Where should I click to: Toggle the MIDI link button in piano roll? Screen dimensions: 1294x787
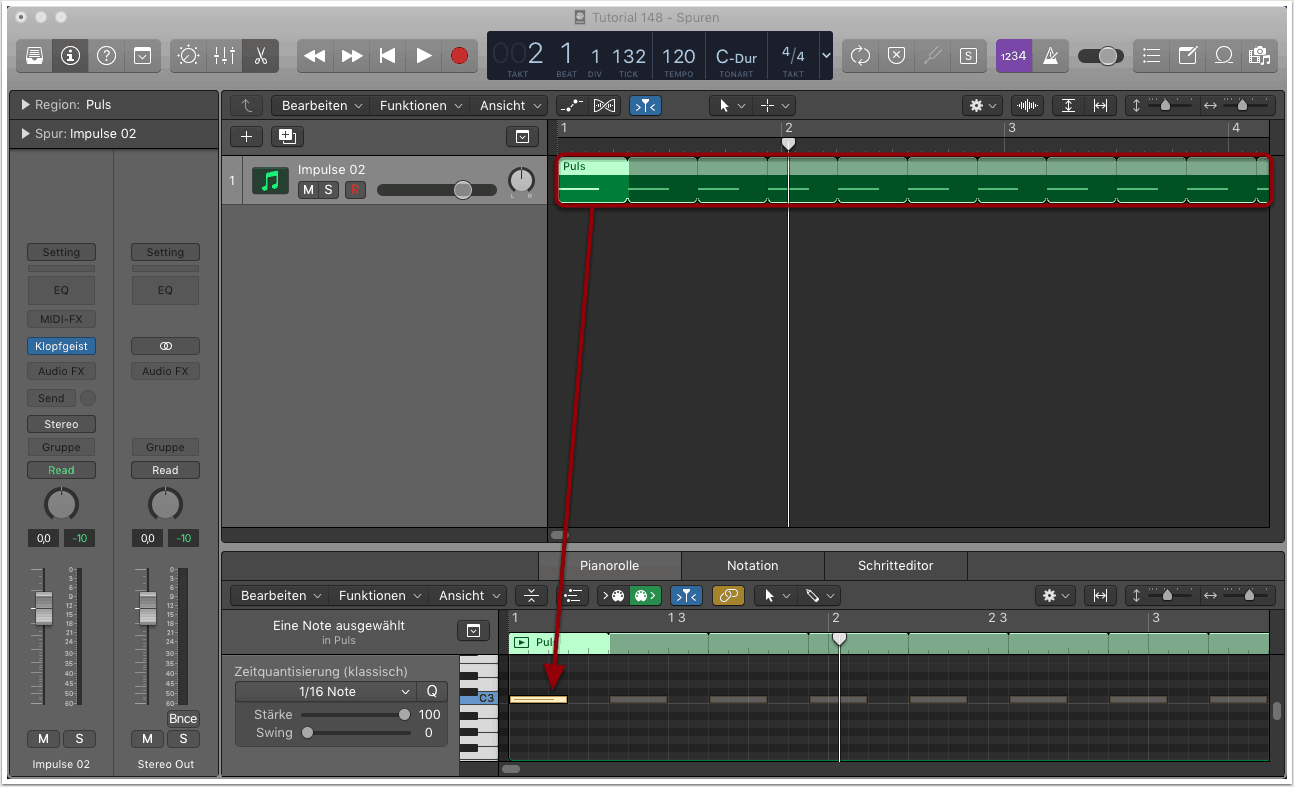728,595
